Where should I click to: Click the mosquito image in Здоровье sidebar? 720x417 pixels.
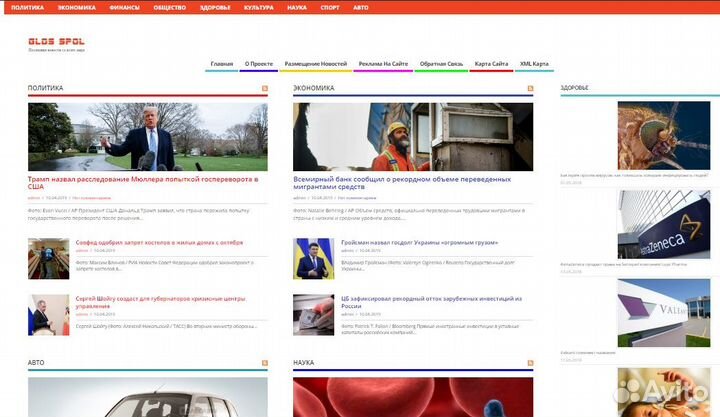(x=663, y=135)
